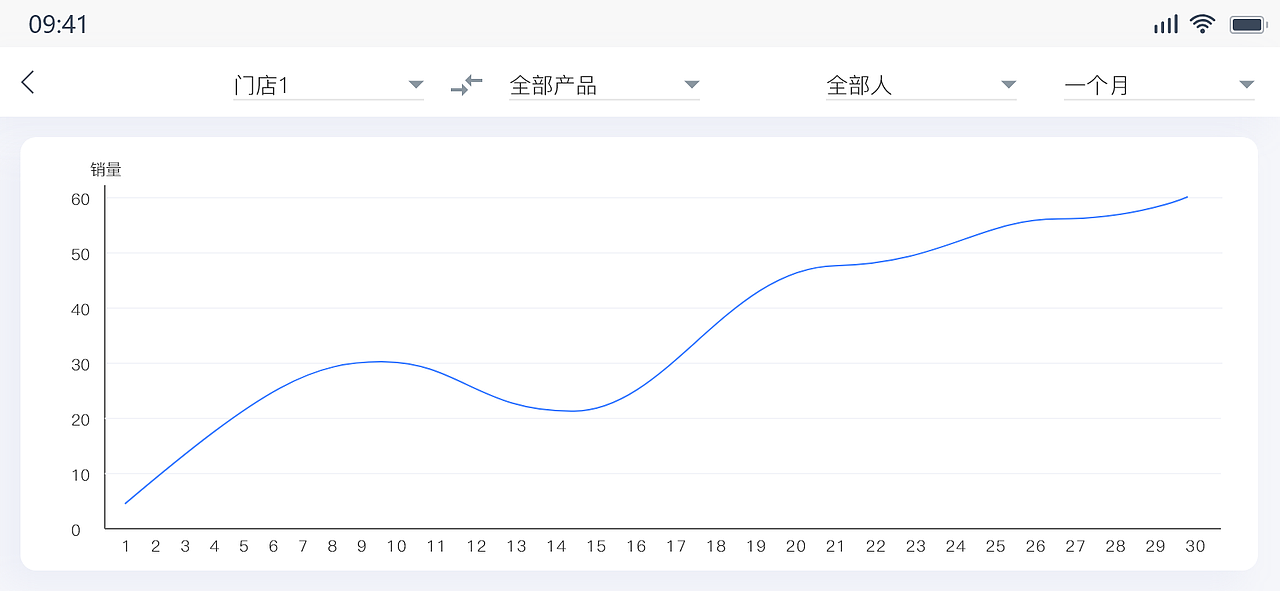Click the arrow beside 一个月

(x=1246, y=85)
